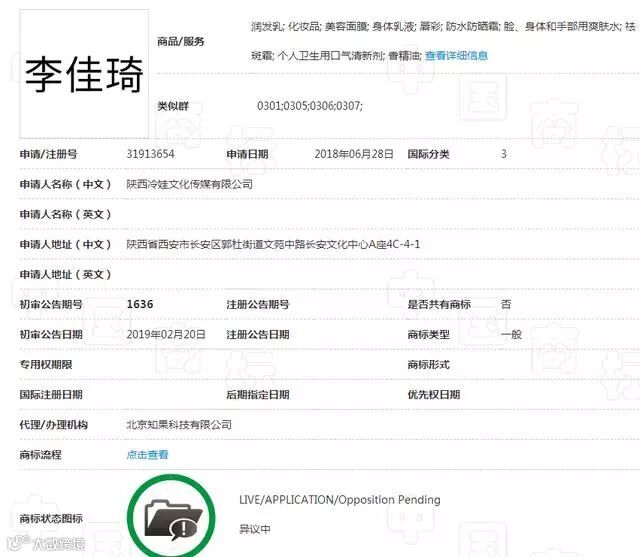Click the 商标类型 label

428,334
